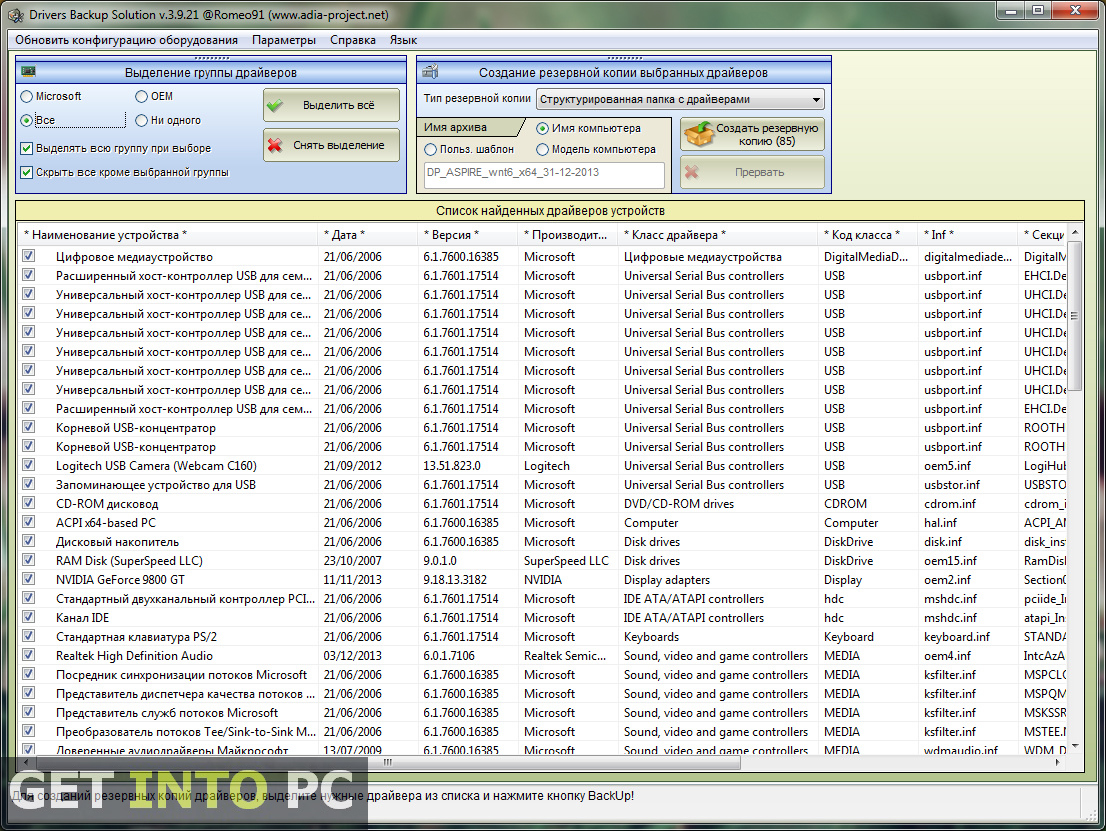Click the Display adapters class cell

pyautogui.click(x=667, y=580)
